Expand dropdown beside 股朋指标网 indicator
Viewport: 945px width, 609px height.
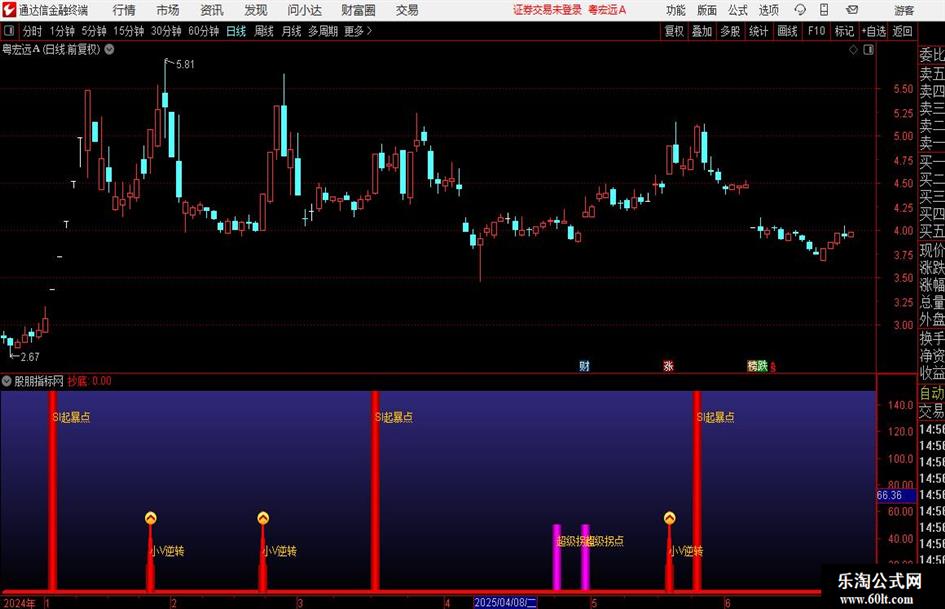pos(7,381)
